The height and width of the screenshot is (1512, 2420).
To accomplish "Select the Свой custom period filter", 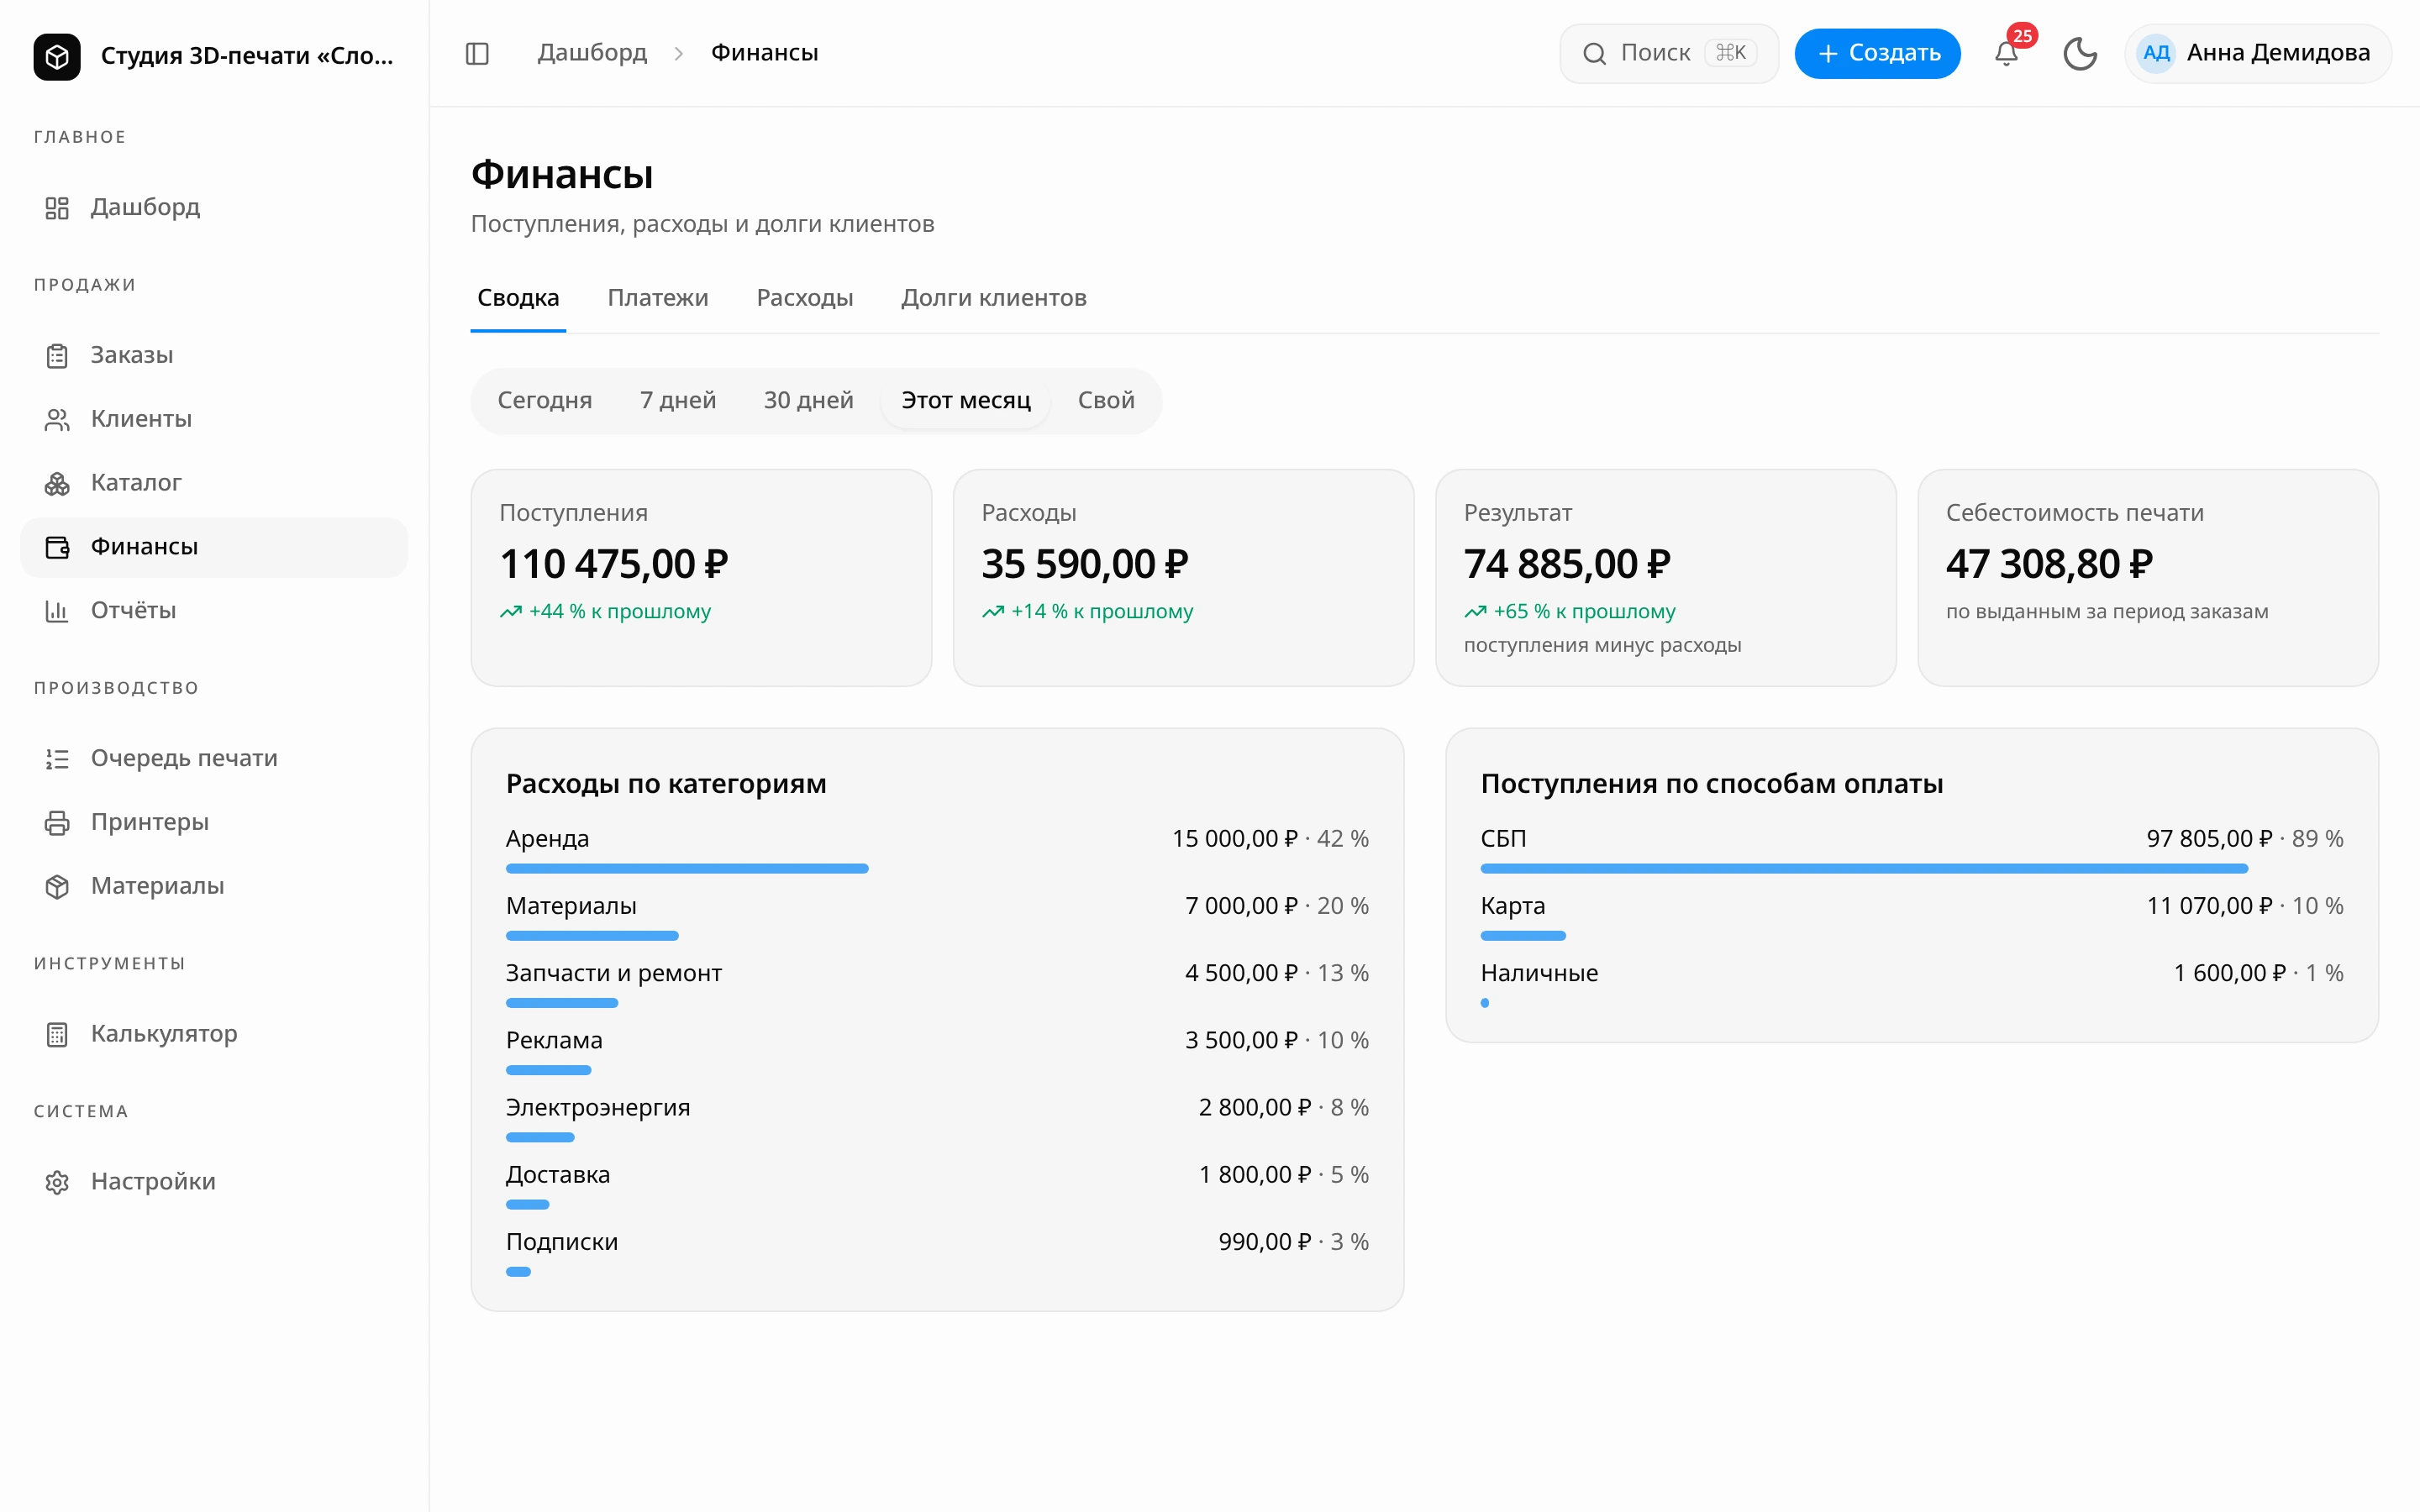I will coord(1106,400).
